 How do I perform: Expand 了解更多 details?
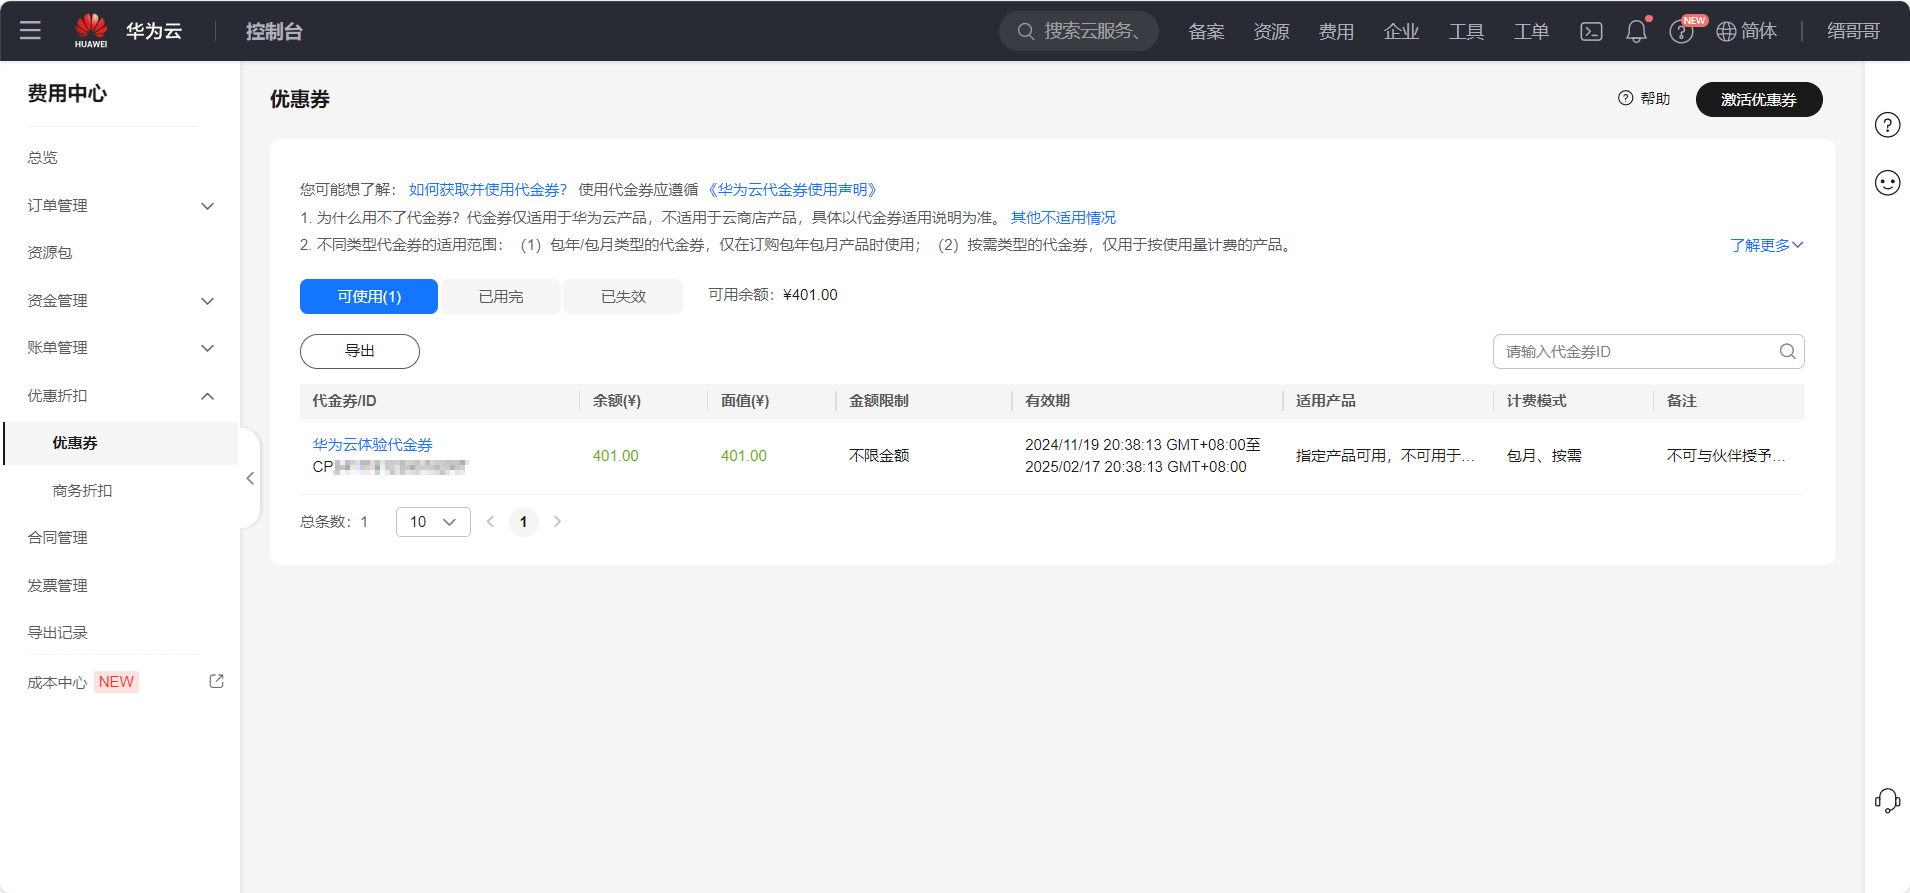pos(1767,245)
